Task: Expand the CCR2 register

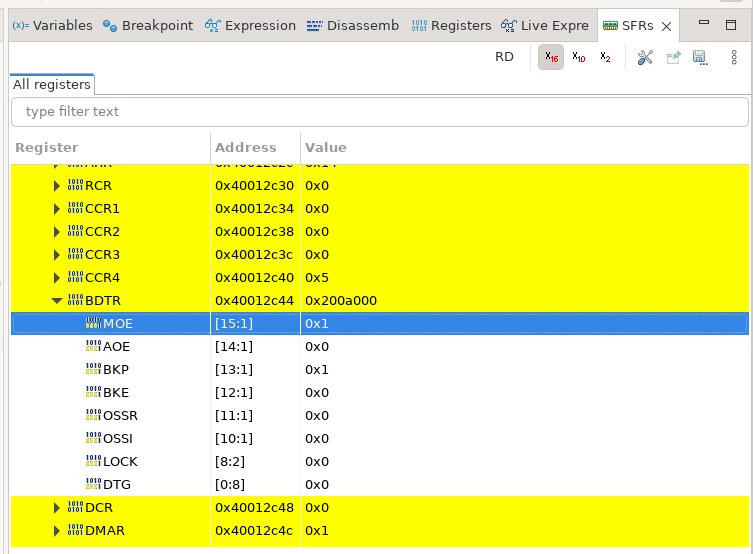Action: (57, 232)
